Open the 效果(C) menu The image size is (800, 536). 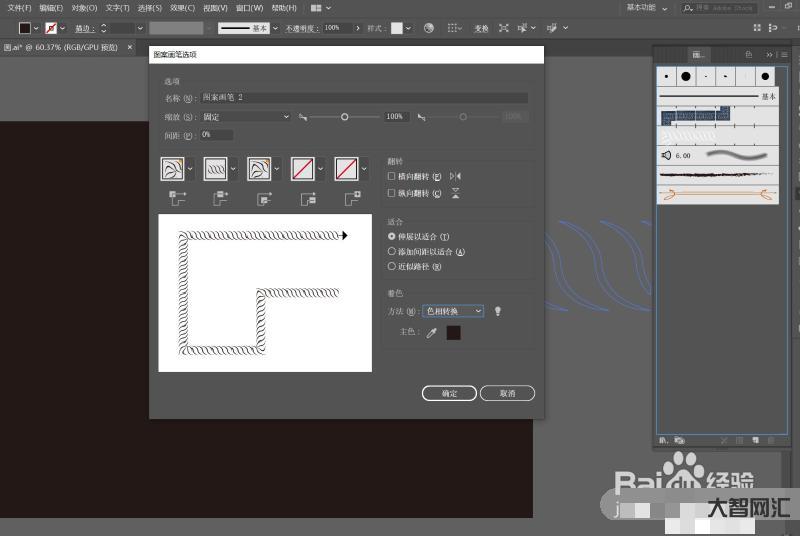tap(182, 8)
